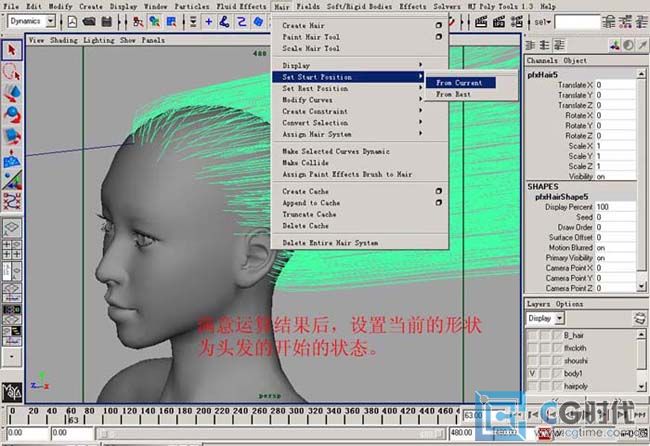Toggle visibility box of B_hair layer
Image resolution: width=650 pixels, height=446 pixels.
[x=533, y=335]
